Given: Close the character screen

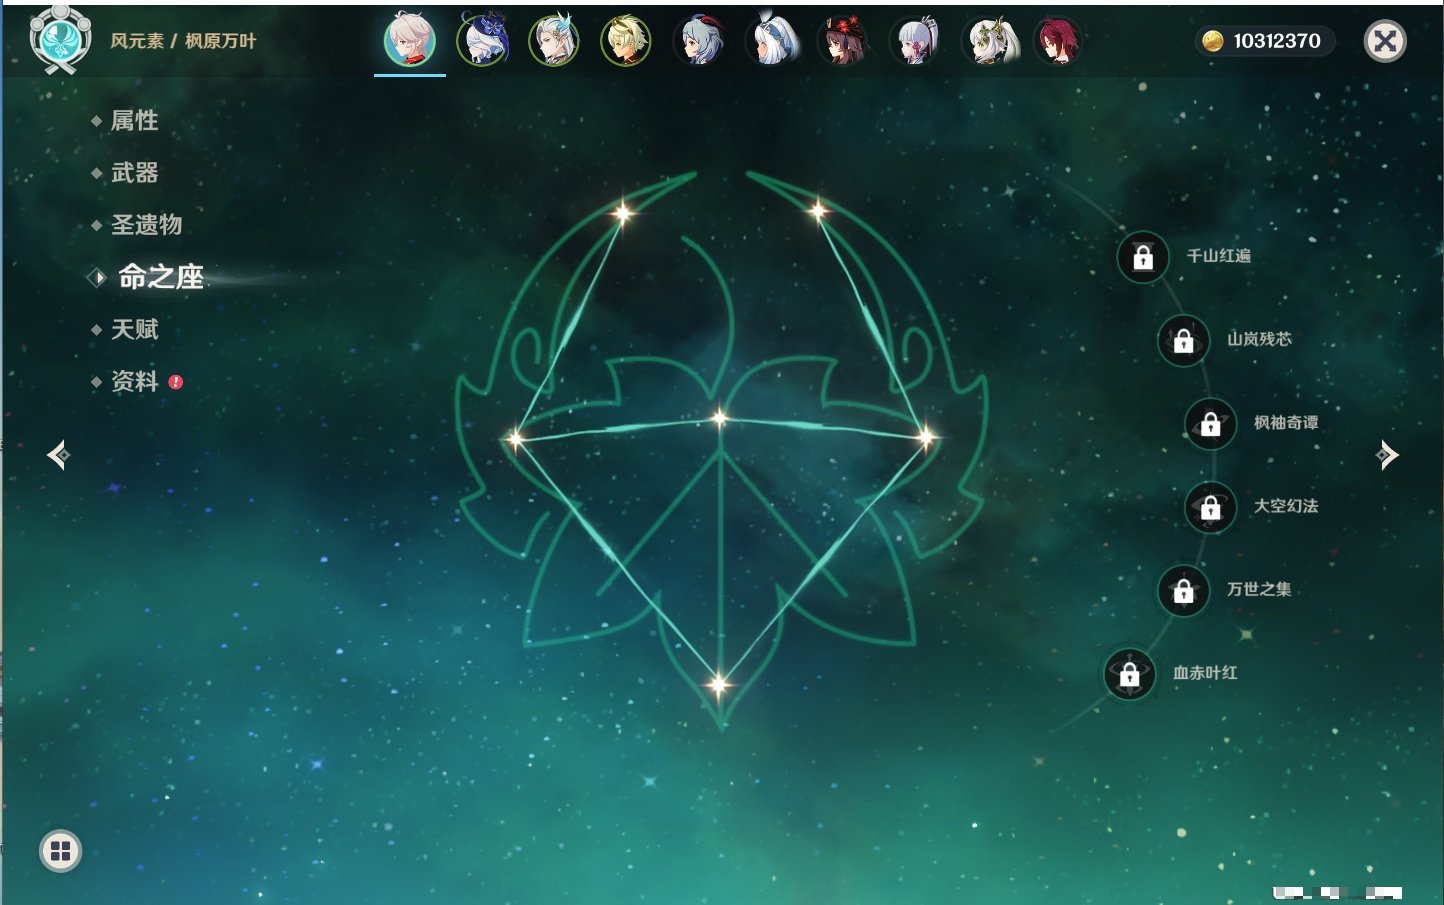Looking at the screenshot, I should pos(1385,41).
